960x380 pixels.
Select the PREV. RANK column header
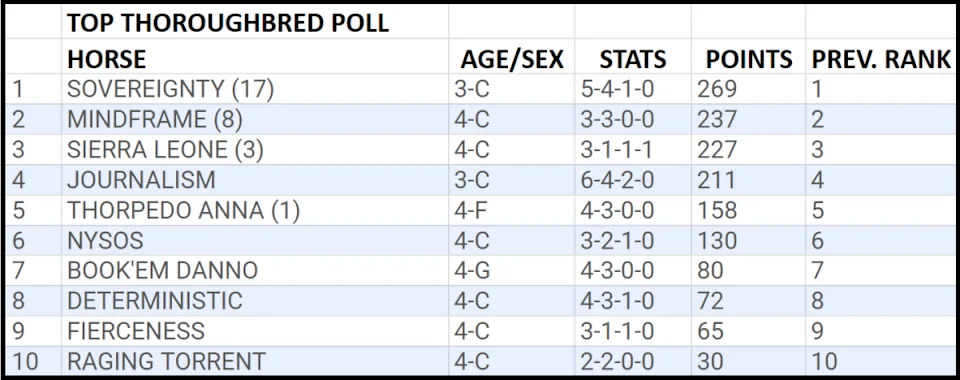(x=880, y=57)
